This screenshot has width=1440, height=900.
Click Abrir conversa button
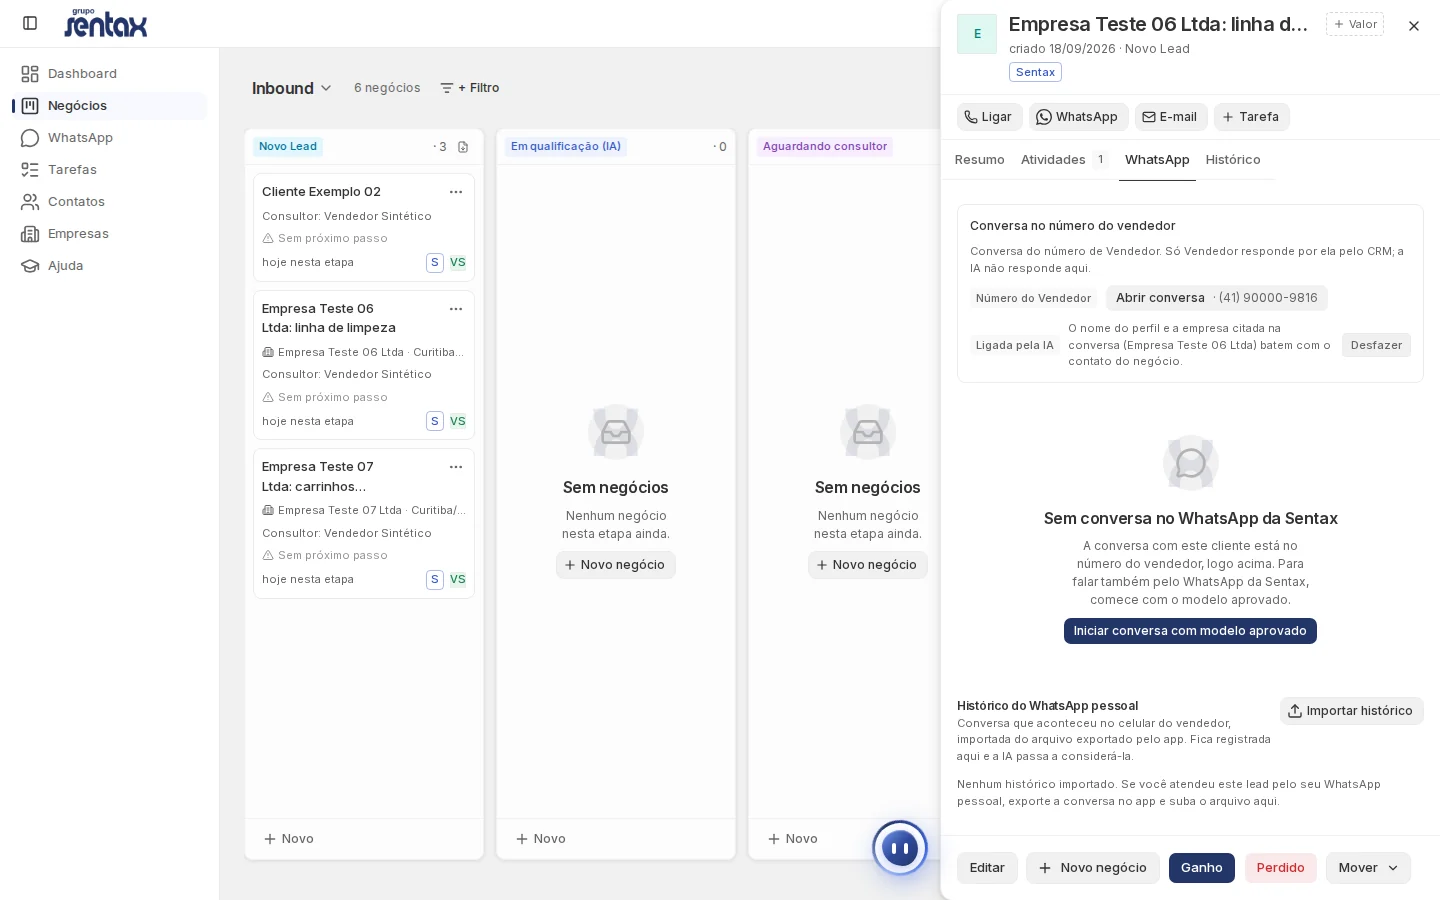click(x=1216, y=298)
